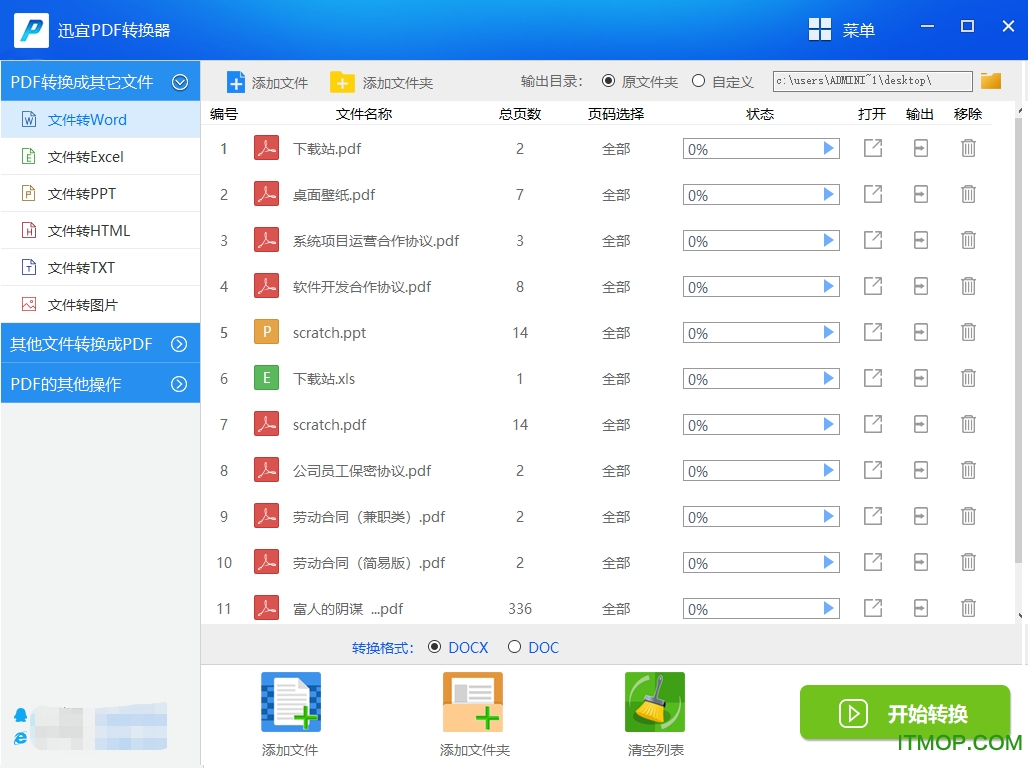Choose DOC as the conversion format

point(516,647)
